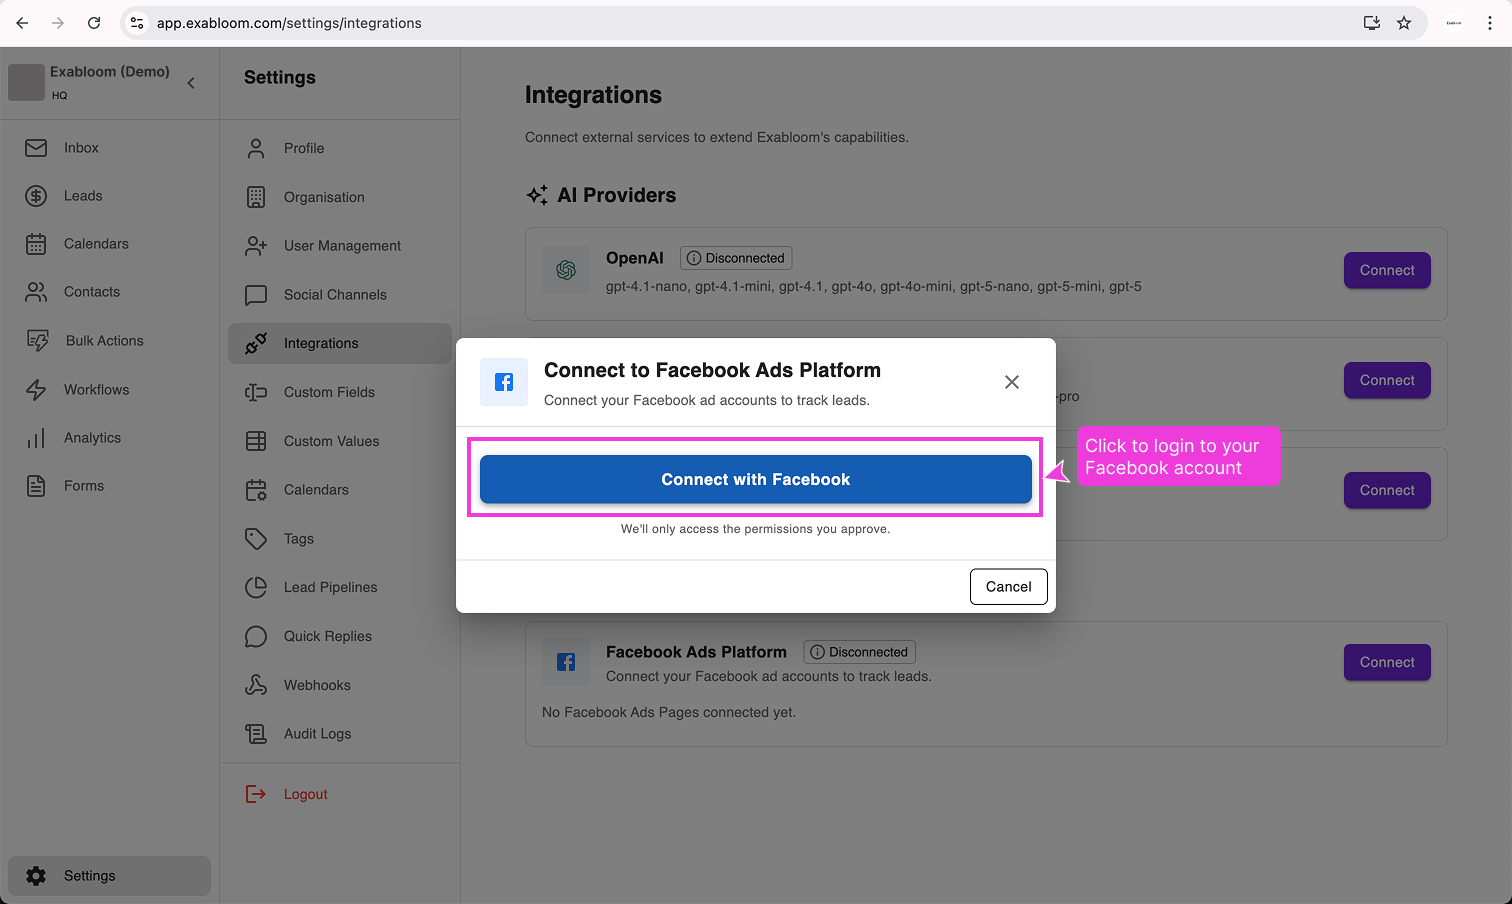This screenshot has width=1512, height=904.
Task: Click the Contacts people icon
Action: 36,291
